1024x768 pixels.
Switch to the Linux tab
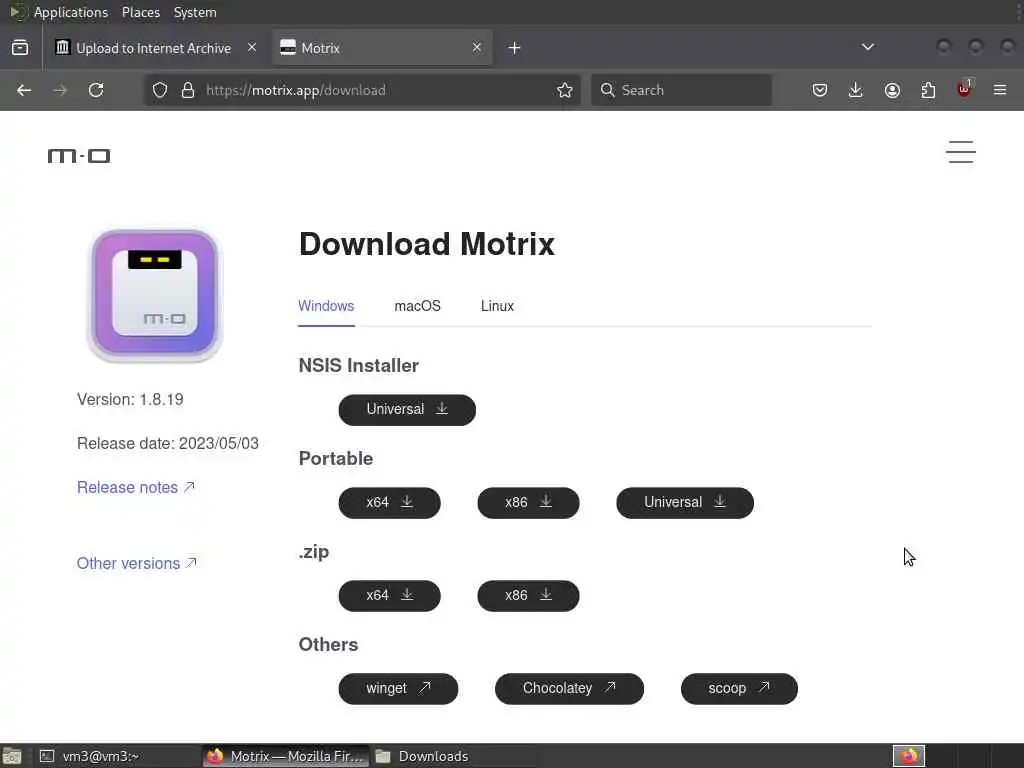click(497, 306)
